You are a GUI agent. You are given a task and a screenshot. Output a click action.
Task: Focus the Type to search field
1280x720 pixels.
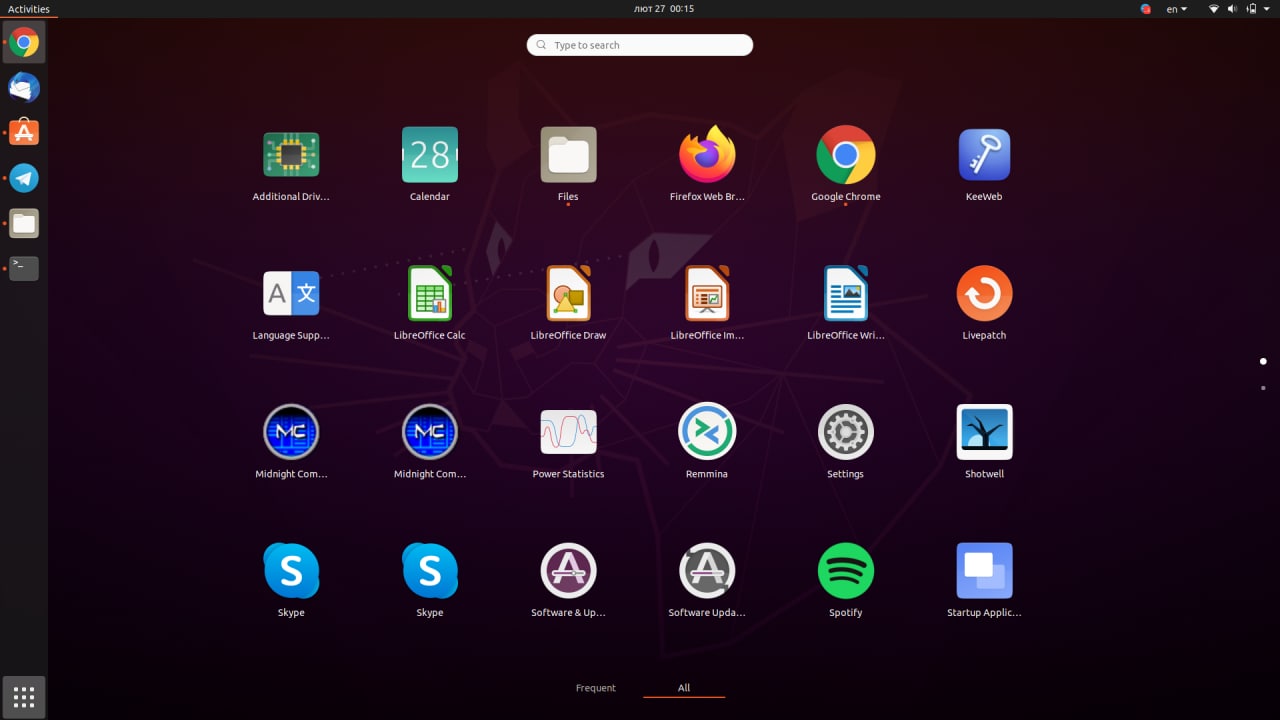coord(640,45)
